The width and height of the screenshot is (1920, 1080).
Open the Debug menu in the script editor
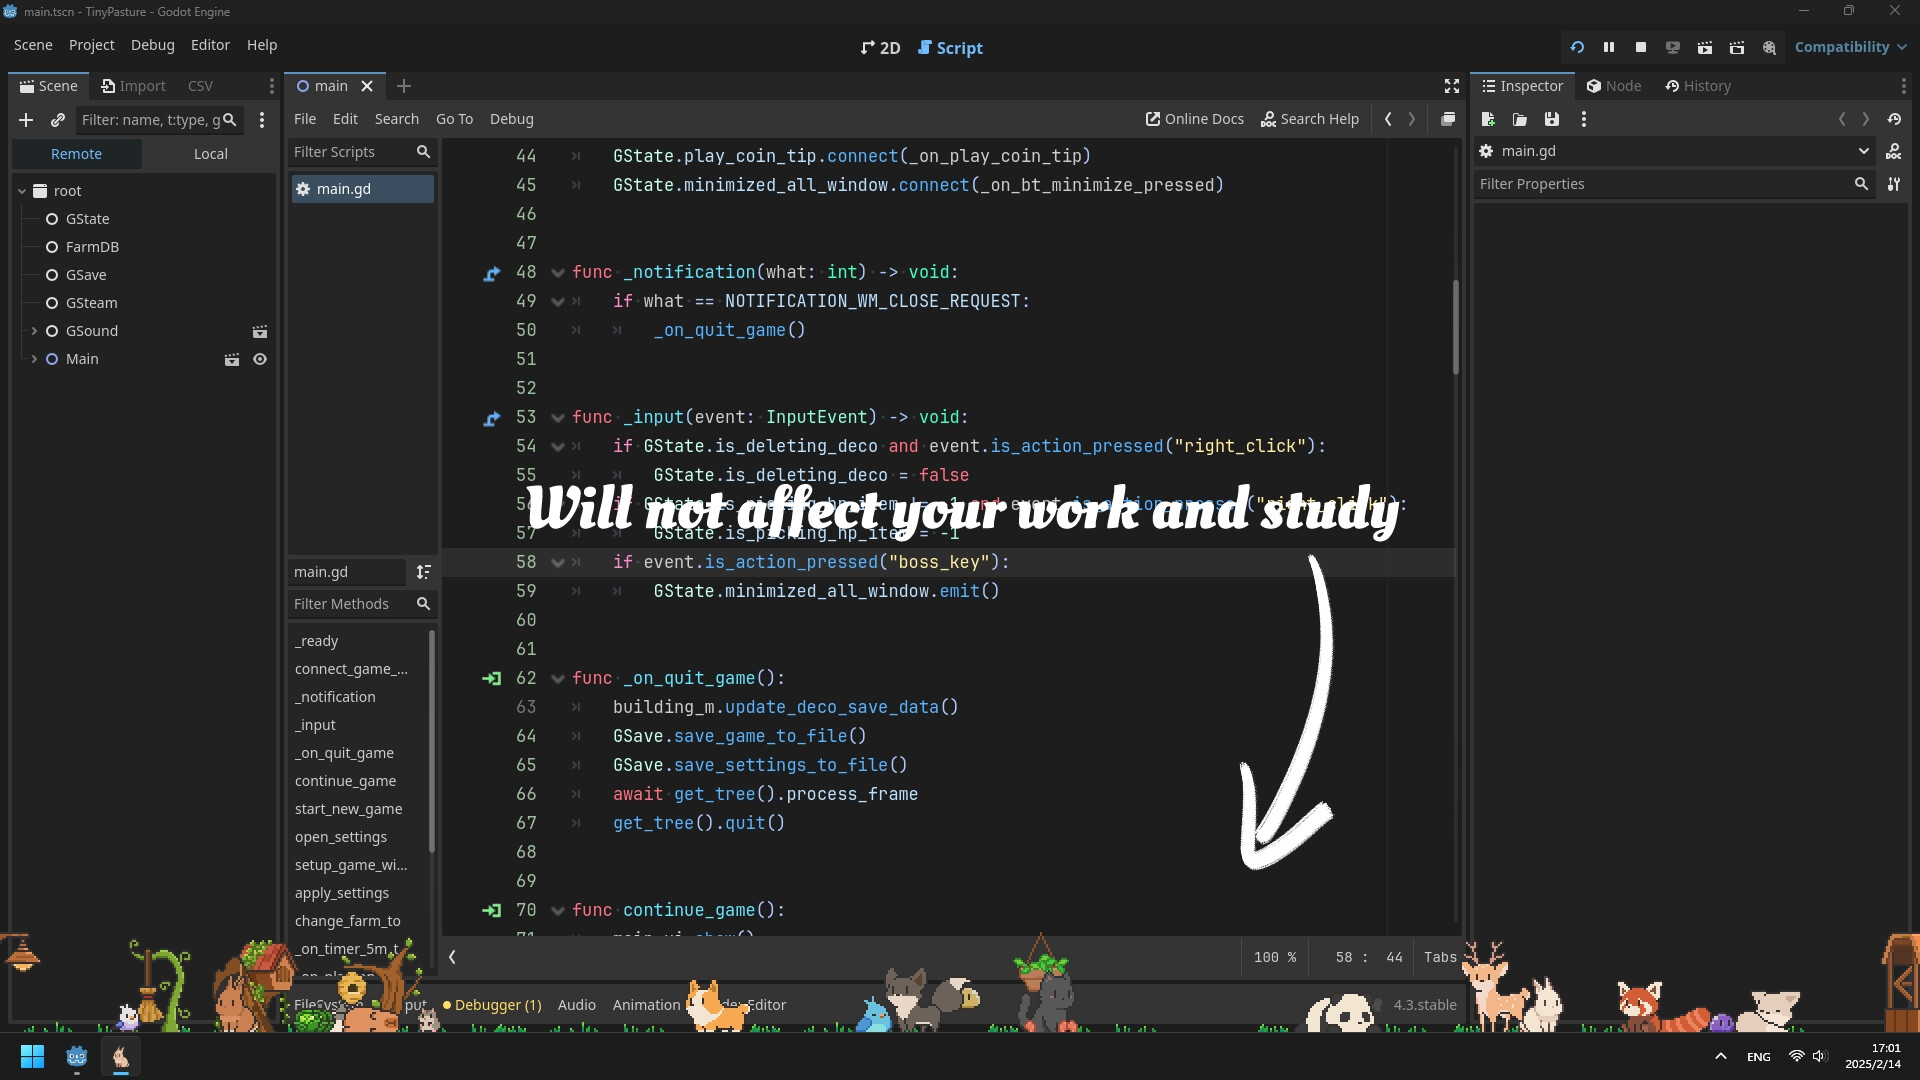click(512, 119)
